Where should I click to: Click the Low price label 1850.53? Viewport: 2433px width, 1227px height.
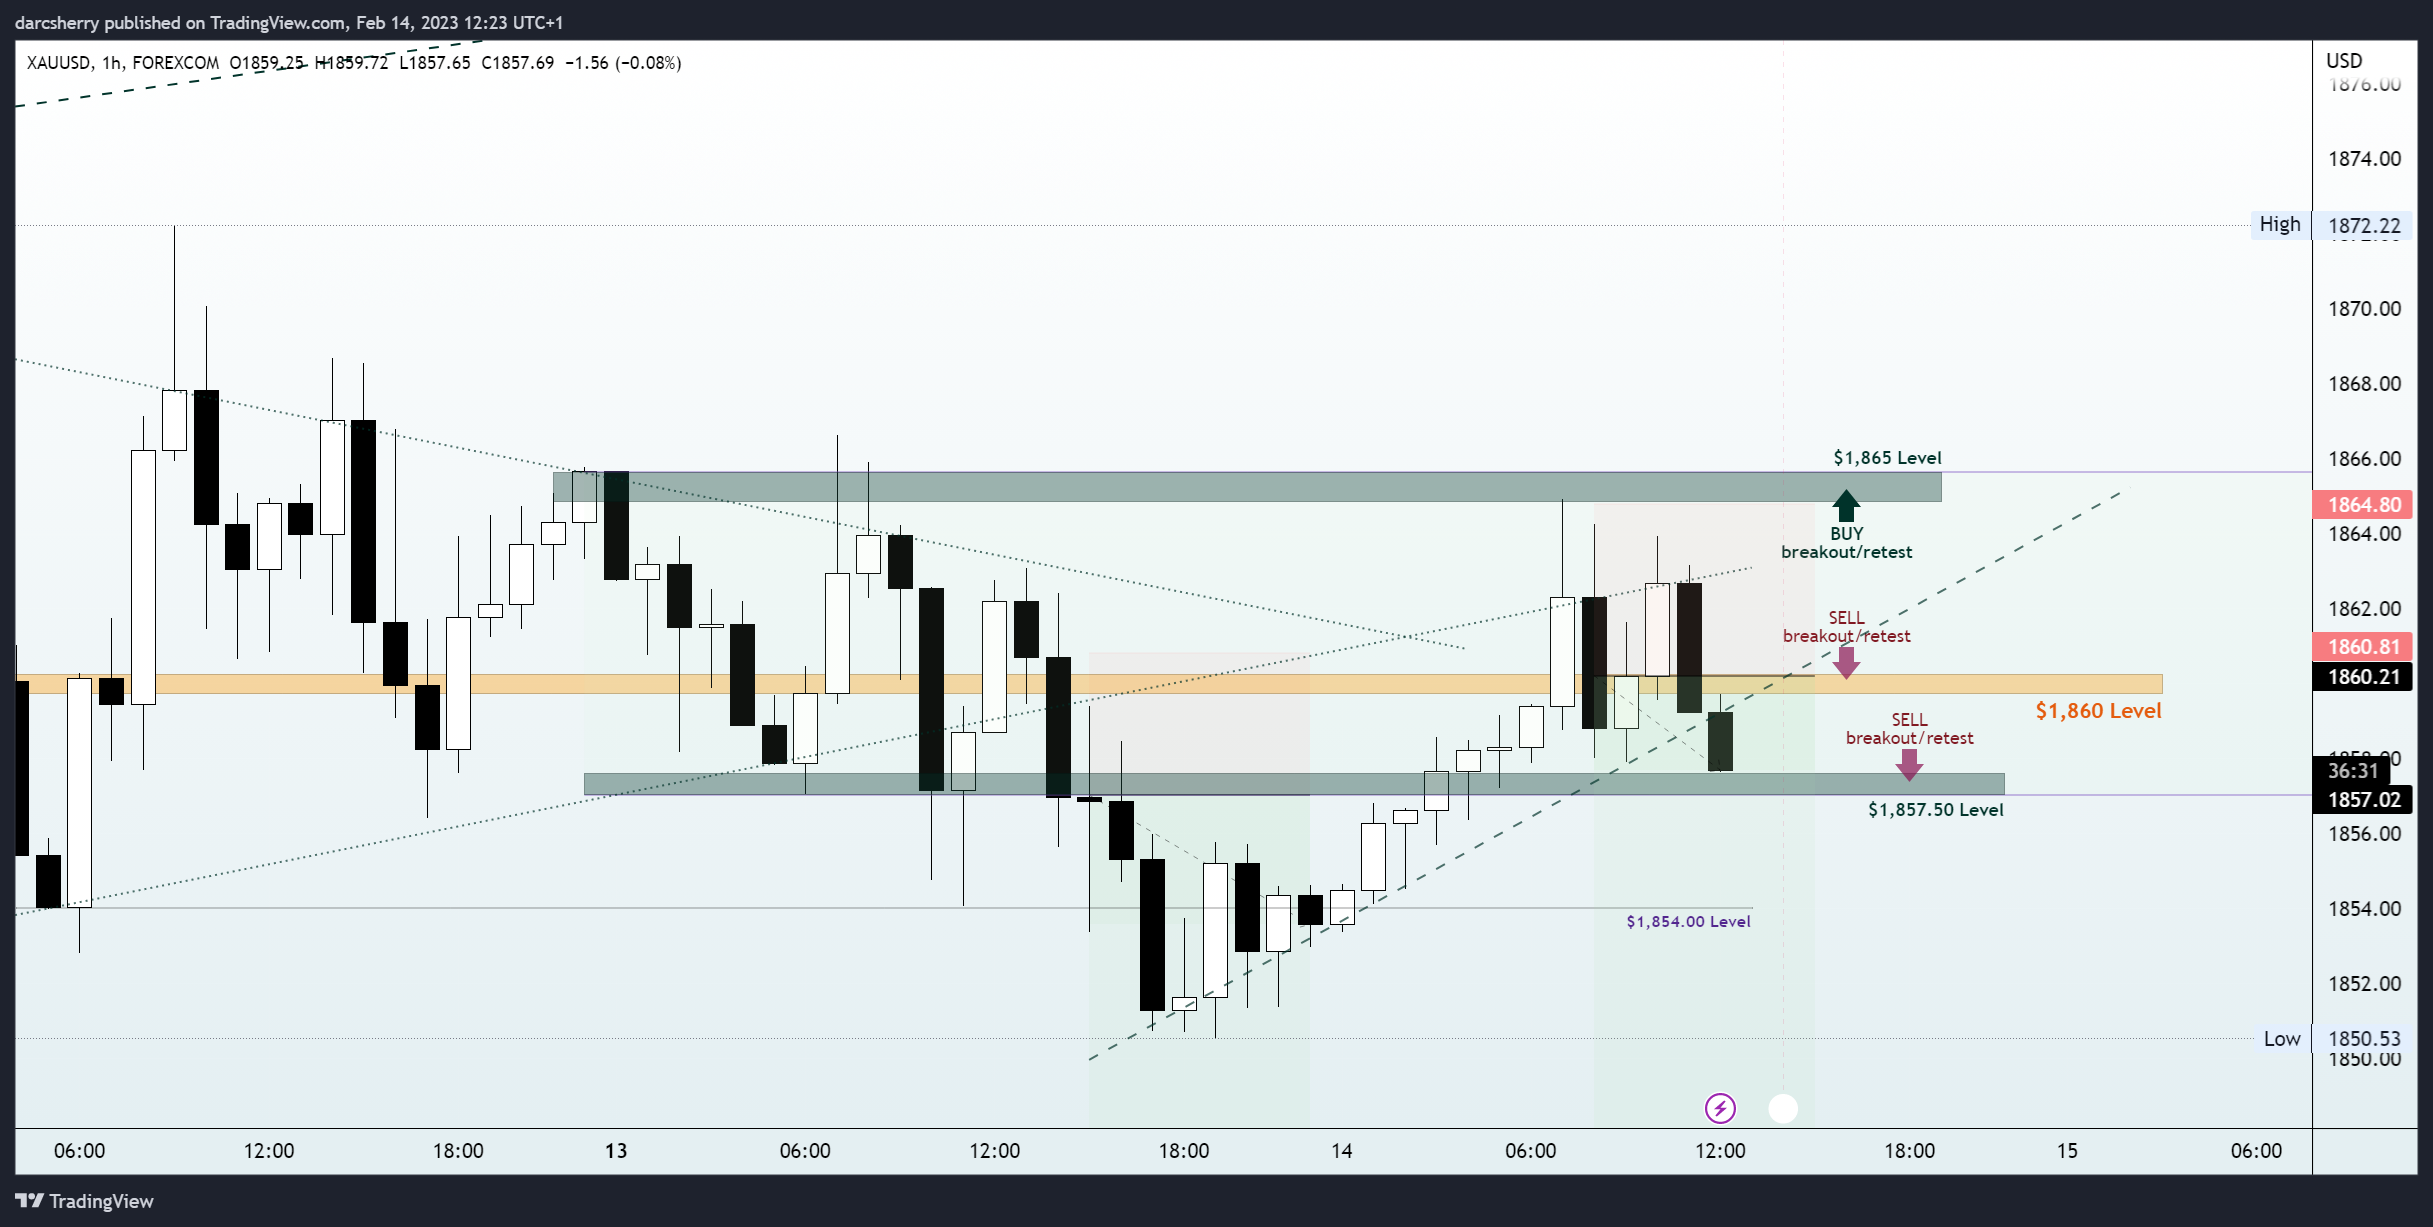click(x=2364, y=1039)
